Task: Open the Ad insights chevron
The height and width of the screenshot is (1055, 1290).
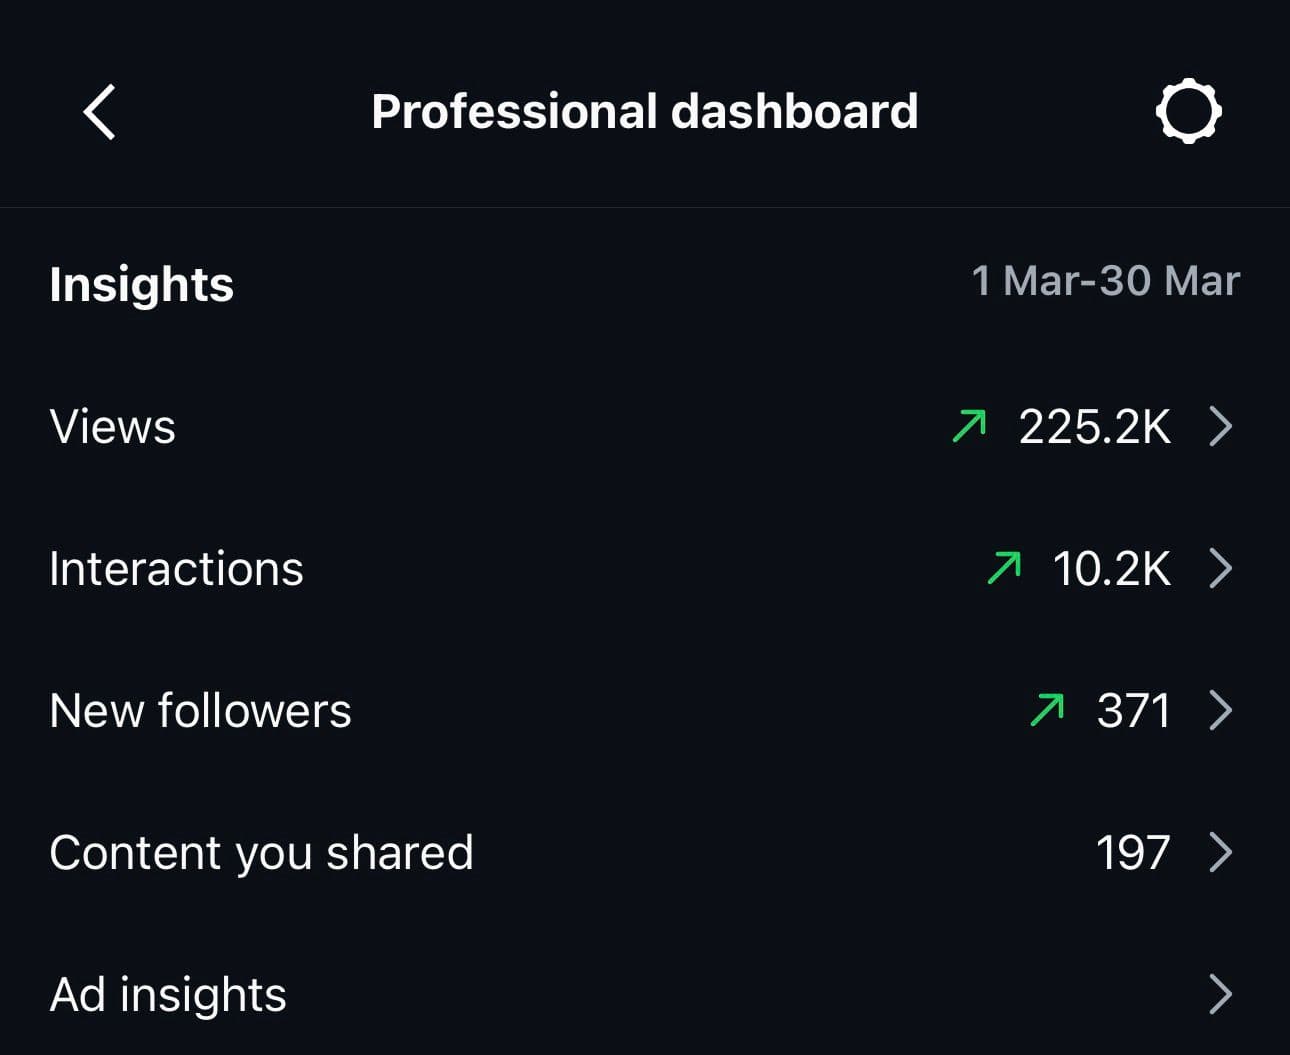Action: (1220, 994)
